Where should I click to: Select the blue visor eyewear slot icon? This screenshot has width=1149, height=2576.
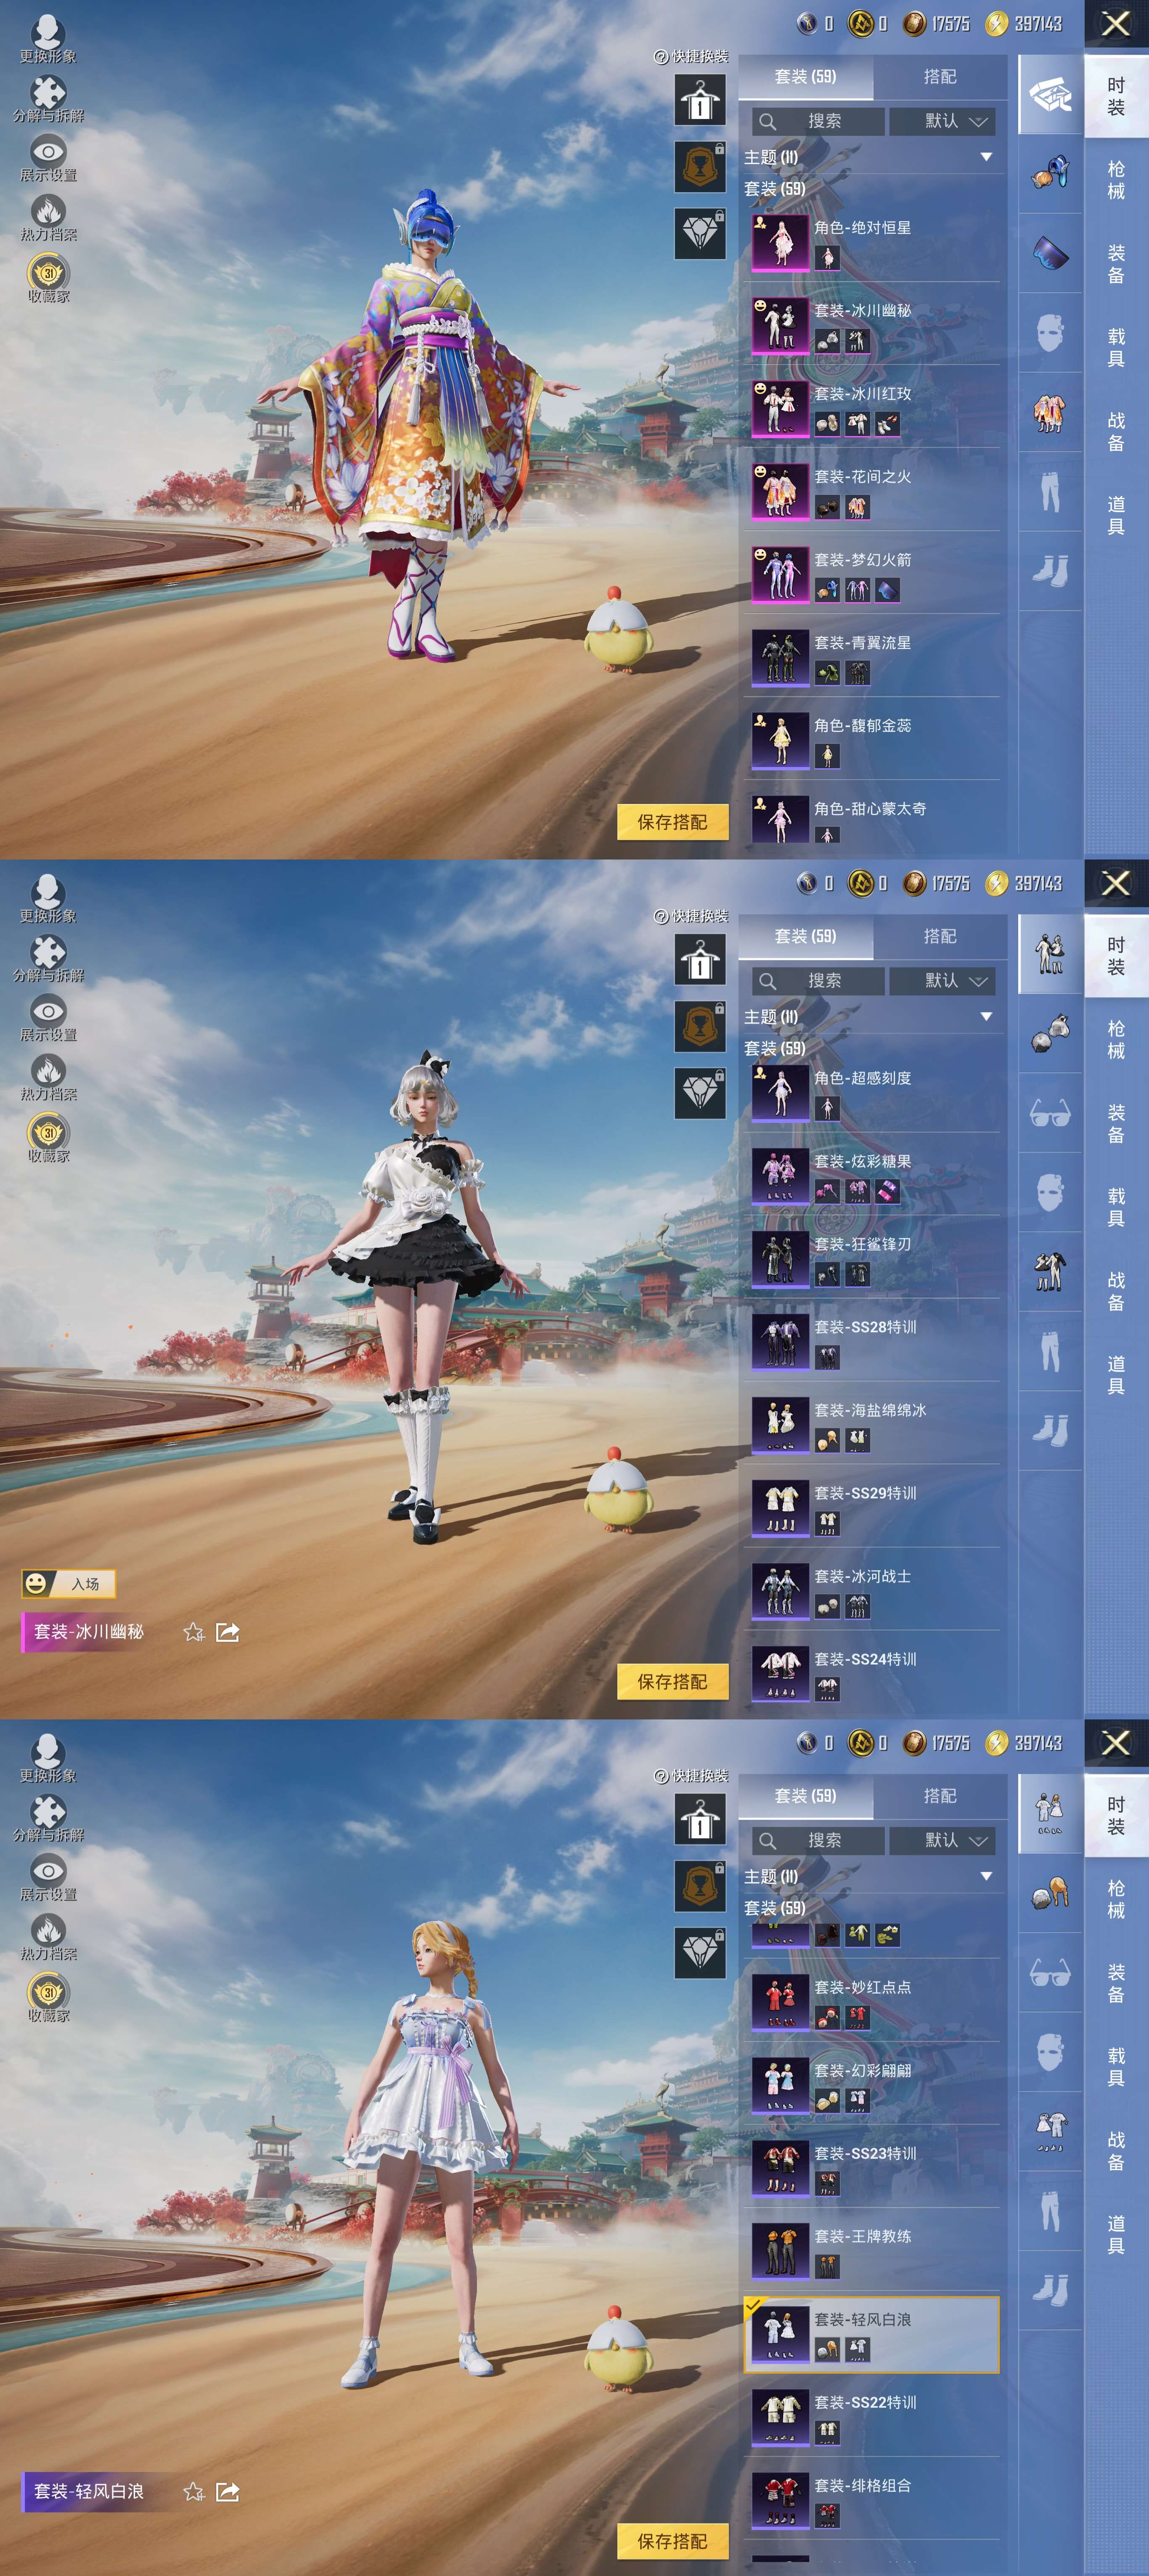pos(1050,253)
